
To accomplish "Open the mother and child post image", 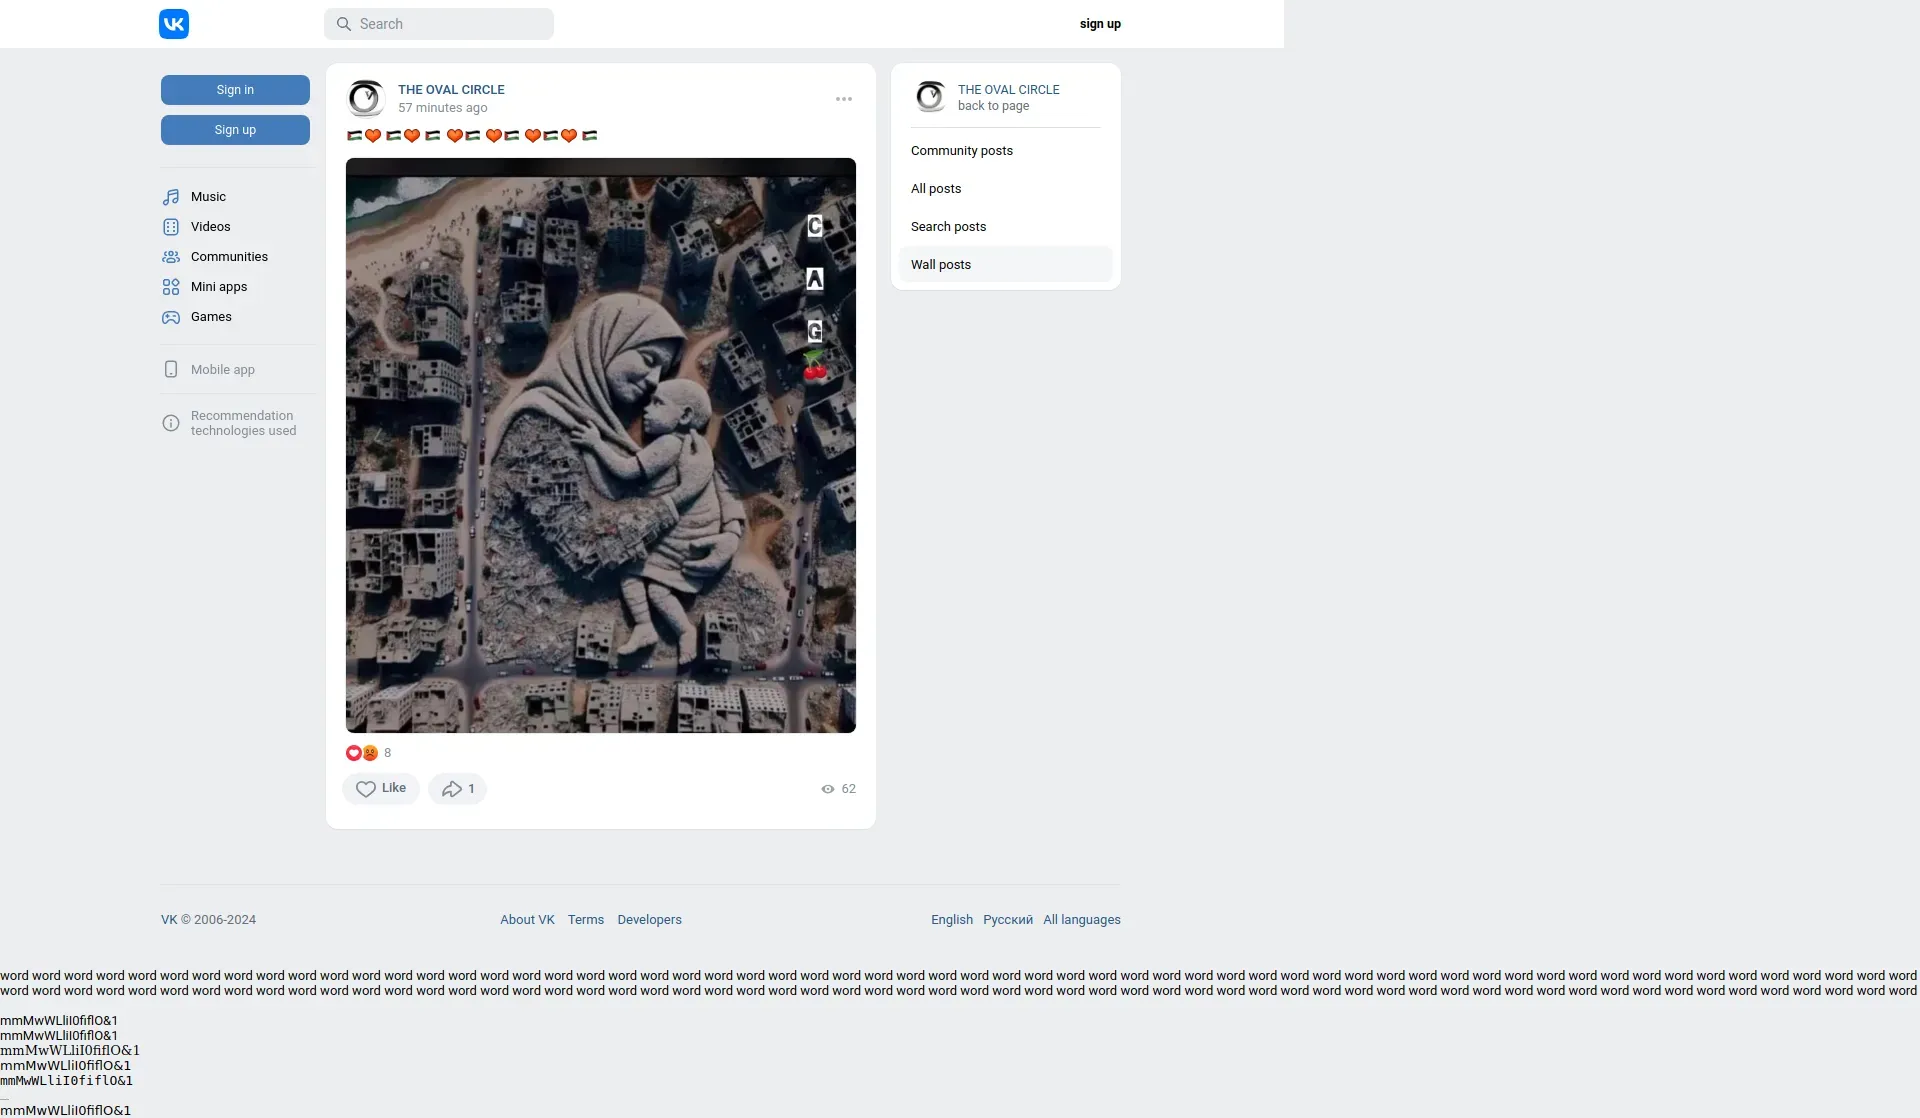I will pos(601,445).
